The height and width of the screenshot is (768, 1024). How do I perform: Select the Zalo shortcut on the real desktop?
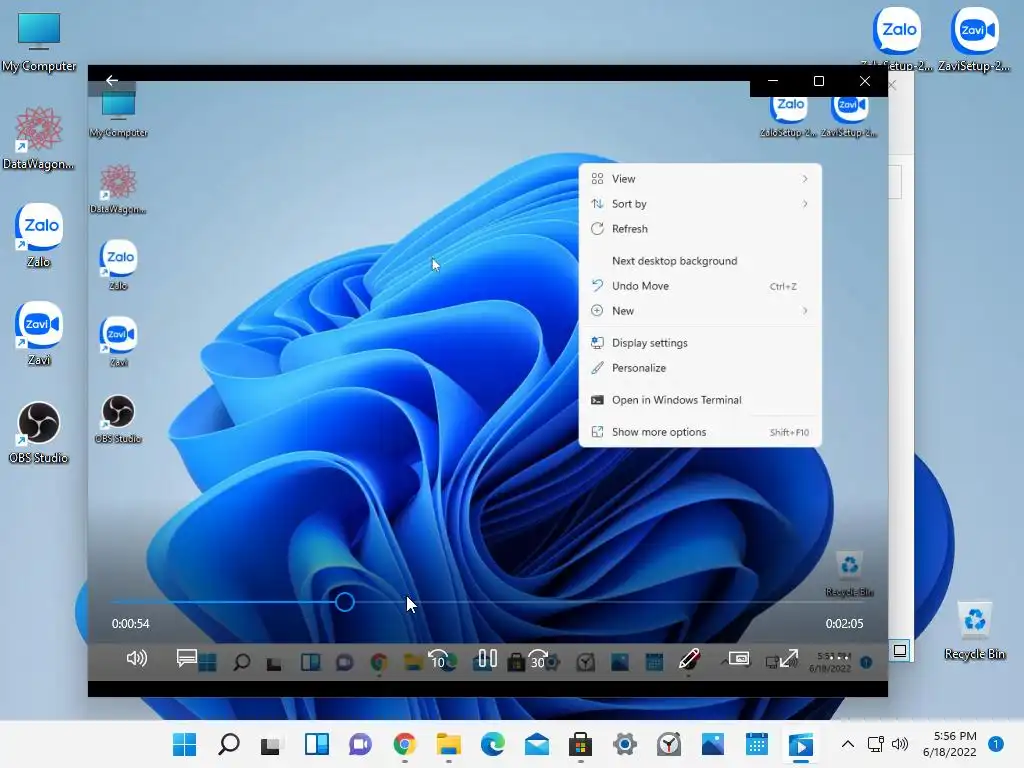39,236
